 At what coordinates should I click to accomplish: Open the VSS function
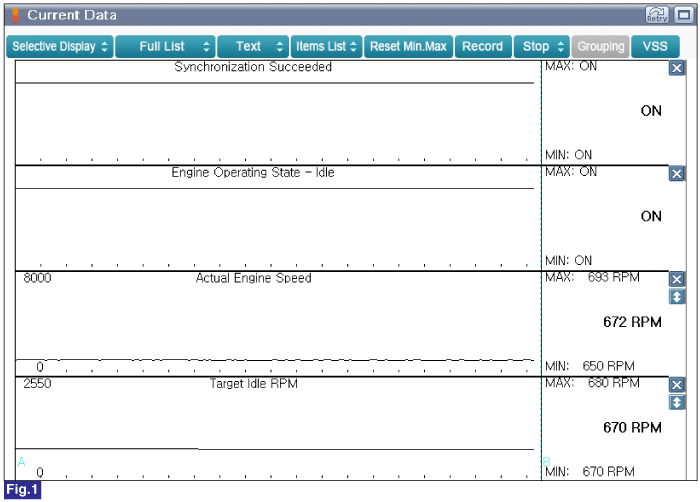click(x=655, y=46)
